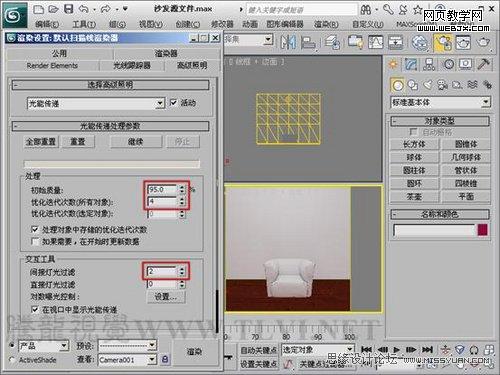Open the Utilities hammer icon
The width and height of the screenshot is (500, 375).
[484, 63]
